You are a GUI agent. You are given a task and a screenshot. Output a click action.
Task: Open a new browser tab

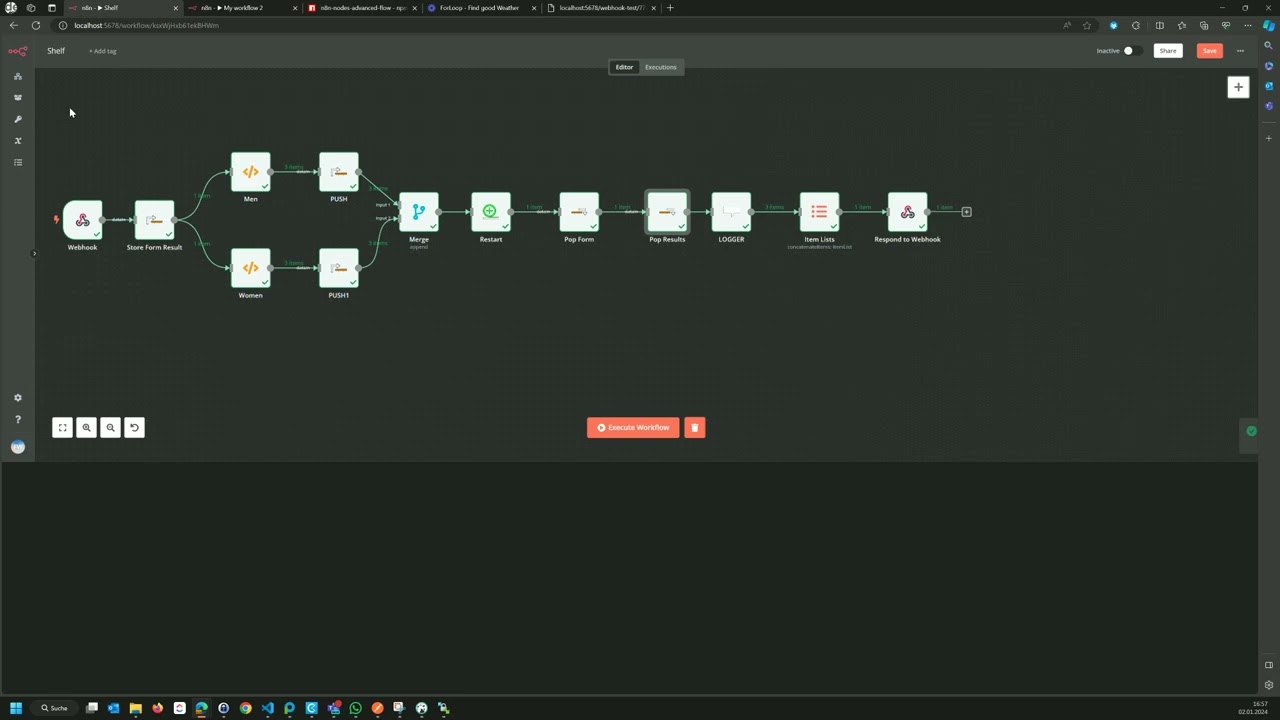pyautogui.click(x=670, y=8)
